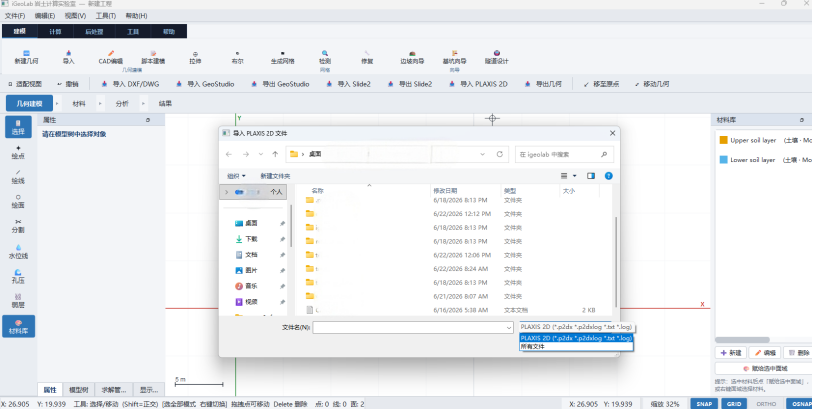Toggle ORTHO in the status bar
The image size is (813, 409).
coord(766,404)
